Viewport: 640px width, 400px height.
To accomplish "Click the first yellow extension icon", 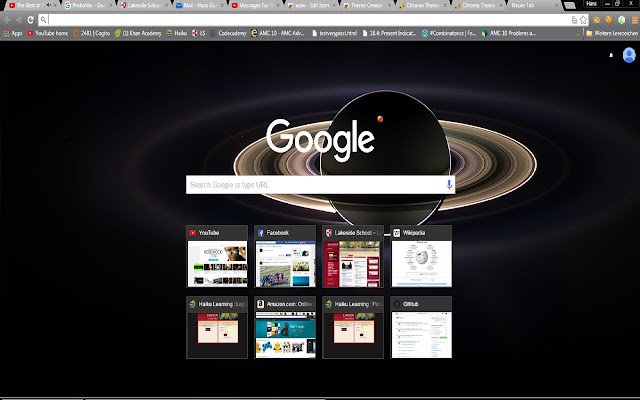I will coord(596,20).
